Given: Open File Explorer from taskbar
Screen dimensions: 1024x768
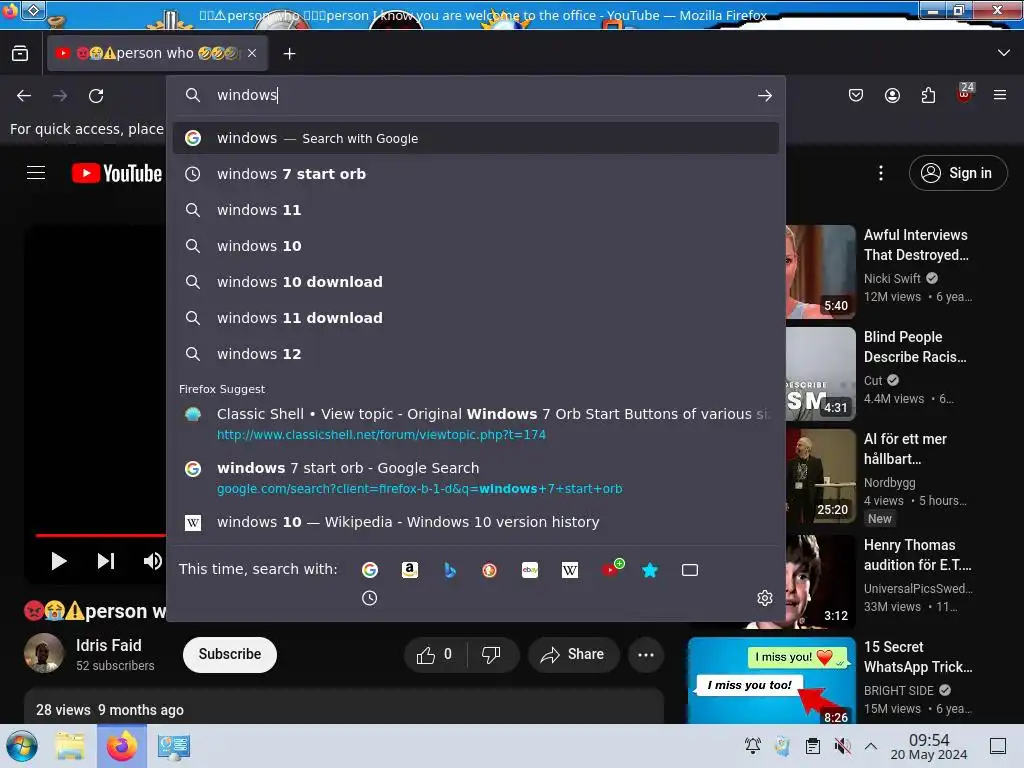Looking at the screenshot, I should point(69,746).
